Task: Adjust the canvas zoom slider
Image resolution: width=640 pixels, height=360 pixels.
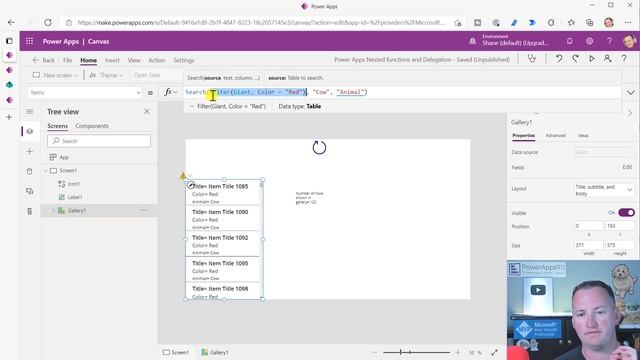Action: (416, 352)
